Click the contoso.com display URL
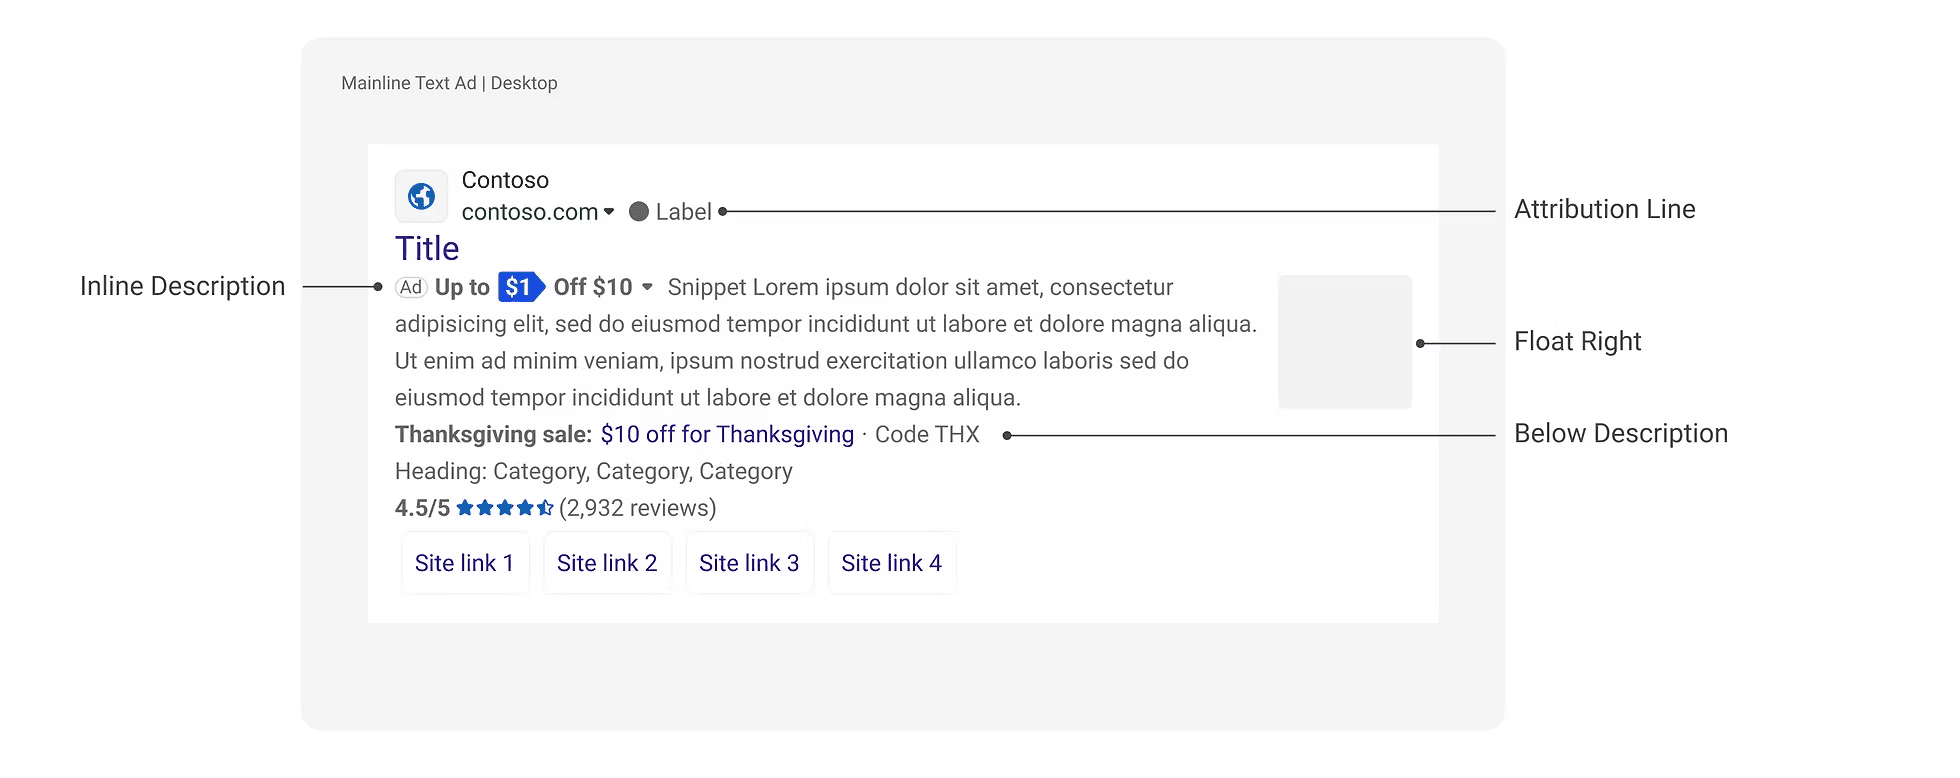Screen dimensions: 1960x778 click(529, 212)
